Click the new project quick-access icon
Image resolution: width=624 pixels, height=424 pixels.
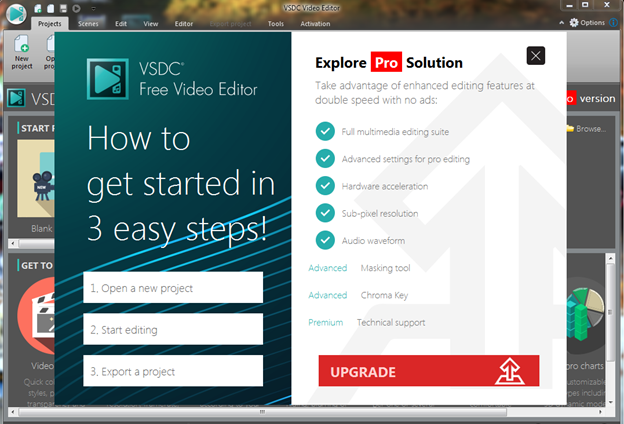point(38,8)
